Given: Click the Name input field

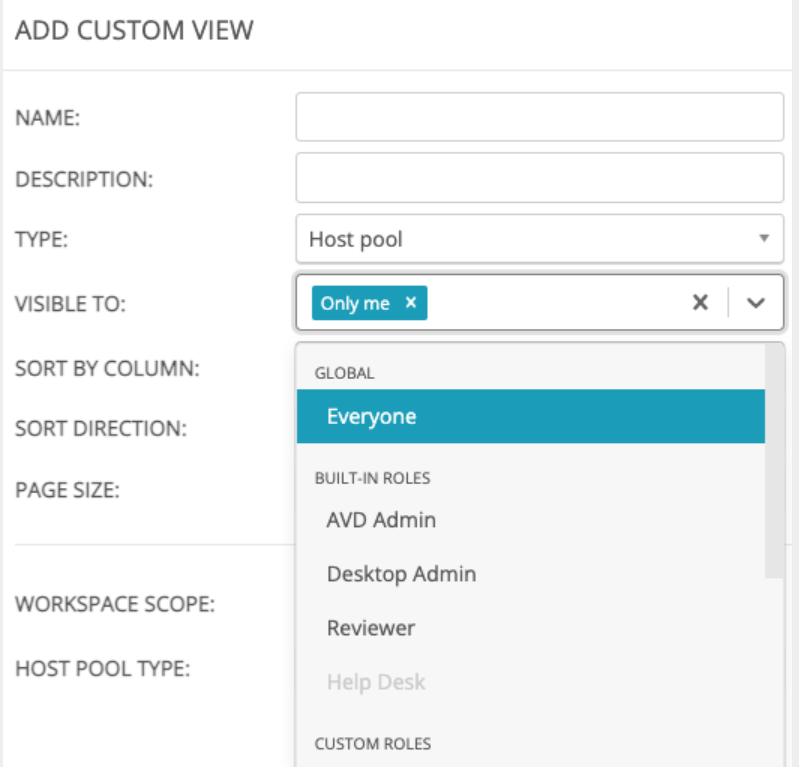Looking at the screenshot, I should 539,117.
